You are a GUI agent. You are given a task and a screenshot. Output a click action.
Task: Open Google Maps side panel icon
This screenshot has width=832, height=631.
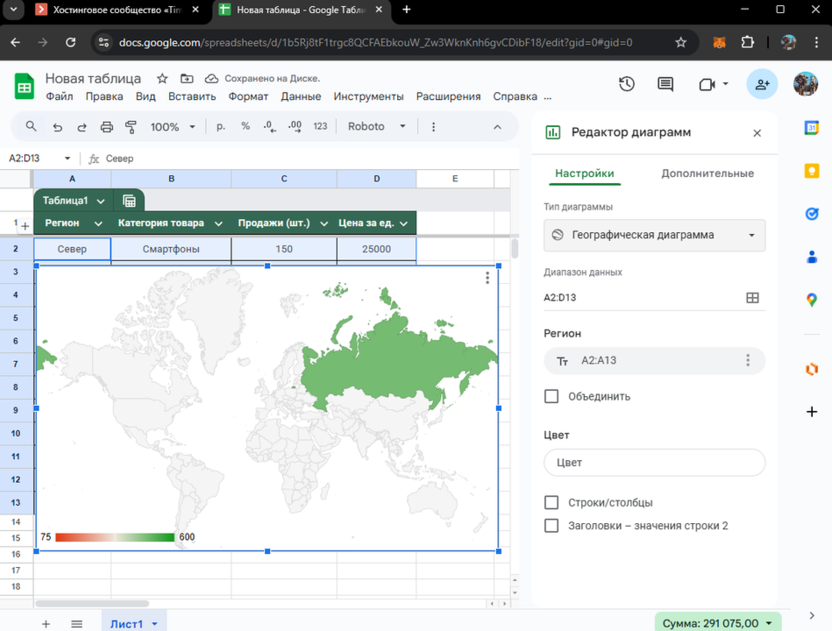(811, 300)
